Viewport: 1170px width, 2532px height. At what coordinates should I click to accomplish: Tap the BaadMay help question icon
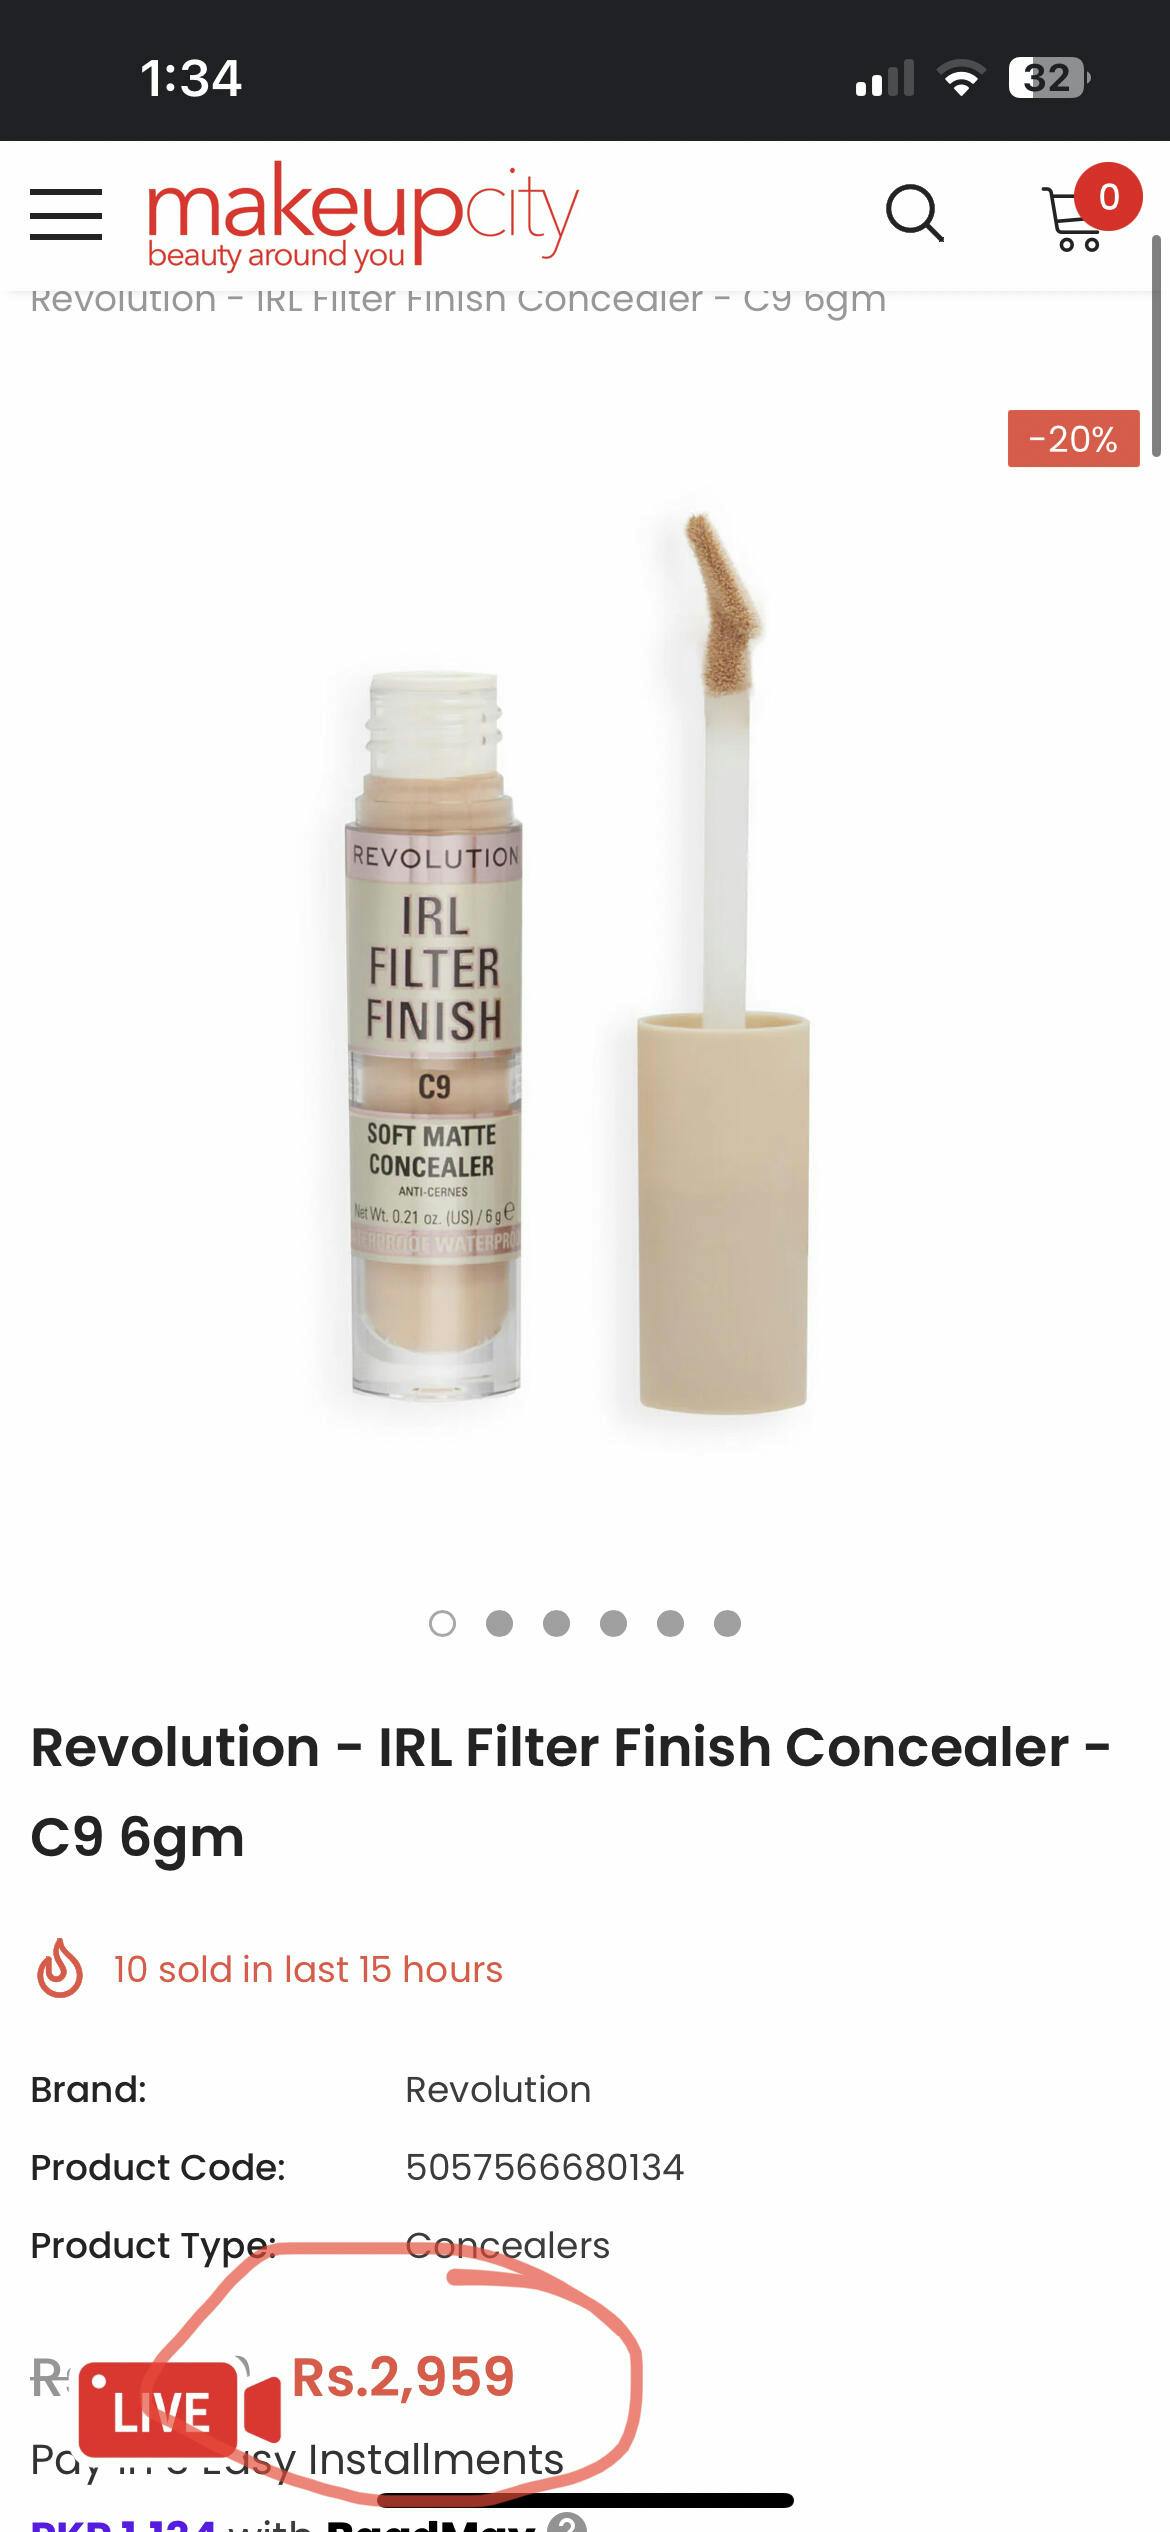pyautogui.click(x=566, y=2522)
